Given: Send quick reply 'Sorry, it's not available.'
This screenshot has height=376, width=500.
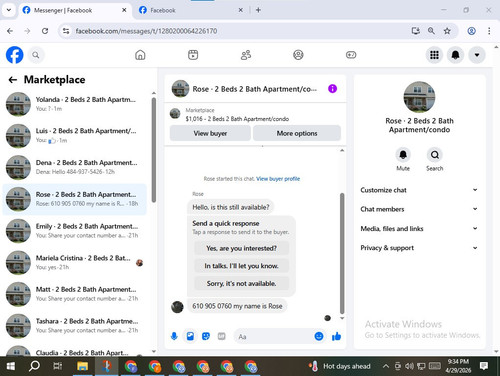Looking at the screenshot, I should pos(241,284).
